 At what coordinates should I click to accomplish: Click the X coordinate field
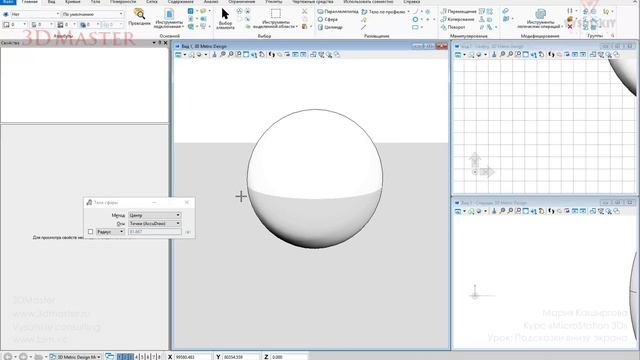[x=193, y=357]
